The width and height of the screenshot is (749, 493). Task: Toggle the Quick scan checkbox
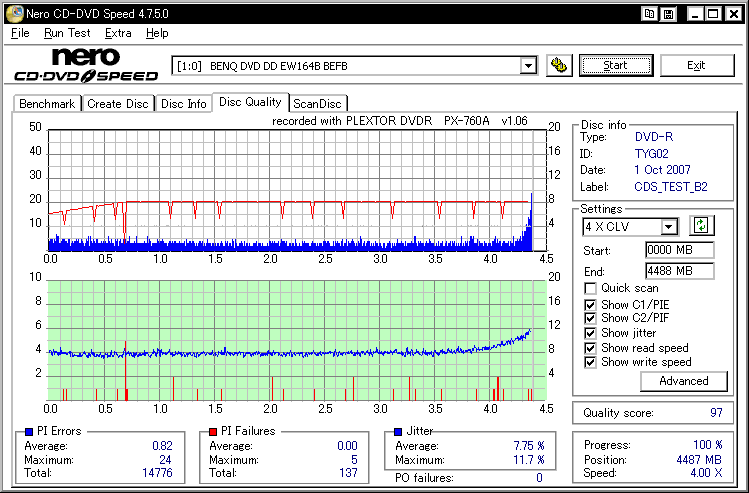pos(590,289)
